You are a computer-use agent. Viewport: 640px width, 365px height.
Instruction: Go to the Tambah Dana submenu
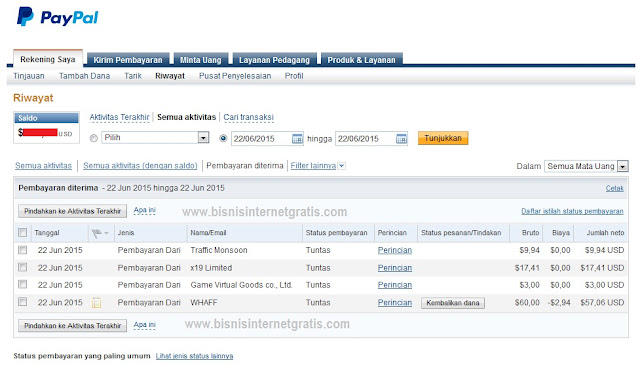pyautogui.click(x=84, y=76)
